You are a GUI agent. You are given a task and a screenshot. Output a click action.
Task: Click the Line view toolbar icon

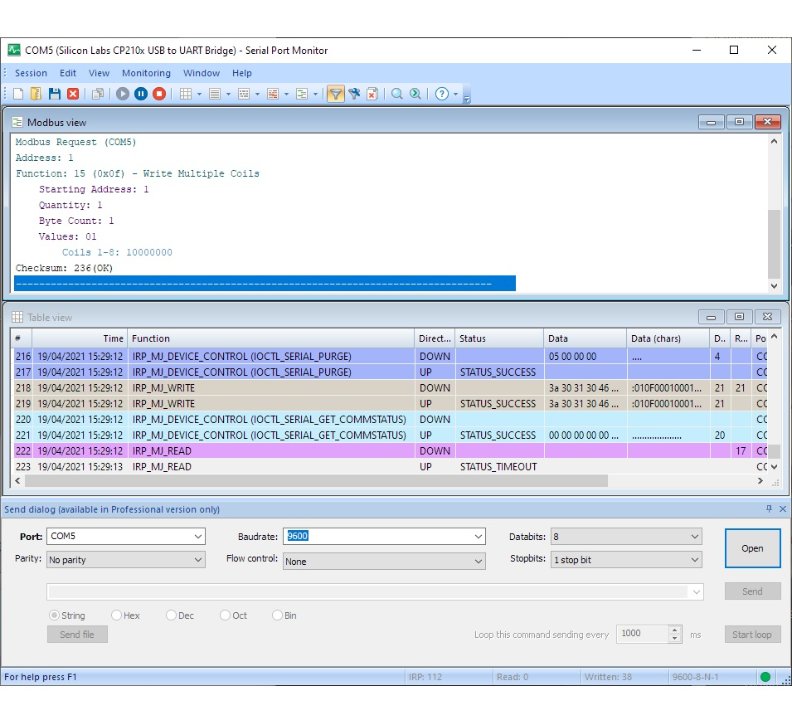pos(215,93)
